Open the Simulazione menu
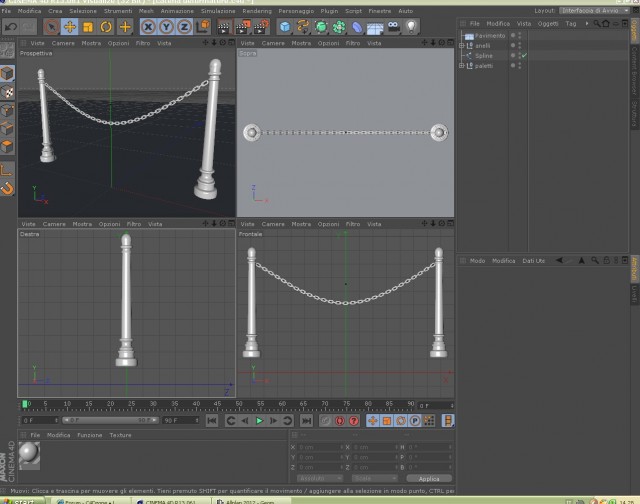The width and height of the screenshot is (640, 504). click(218, 11)
